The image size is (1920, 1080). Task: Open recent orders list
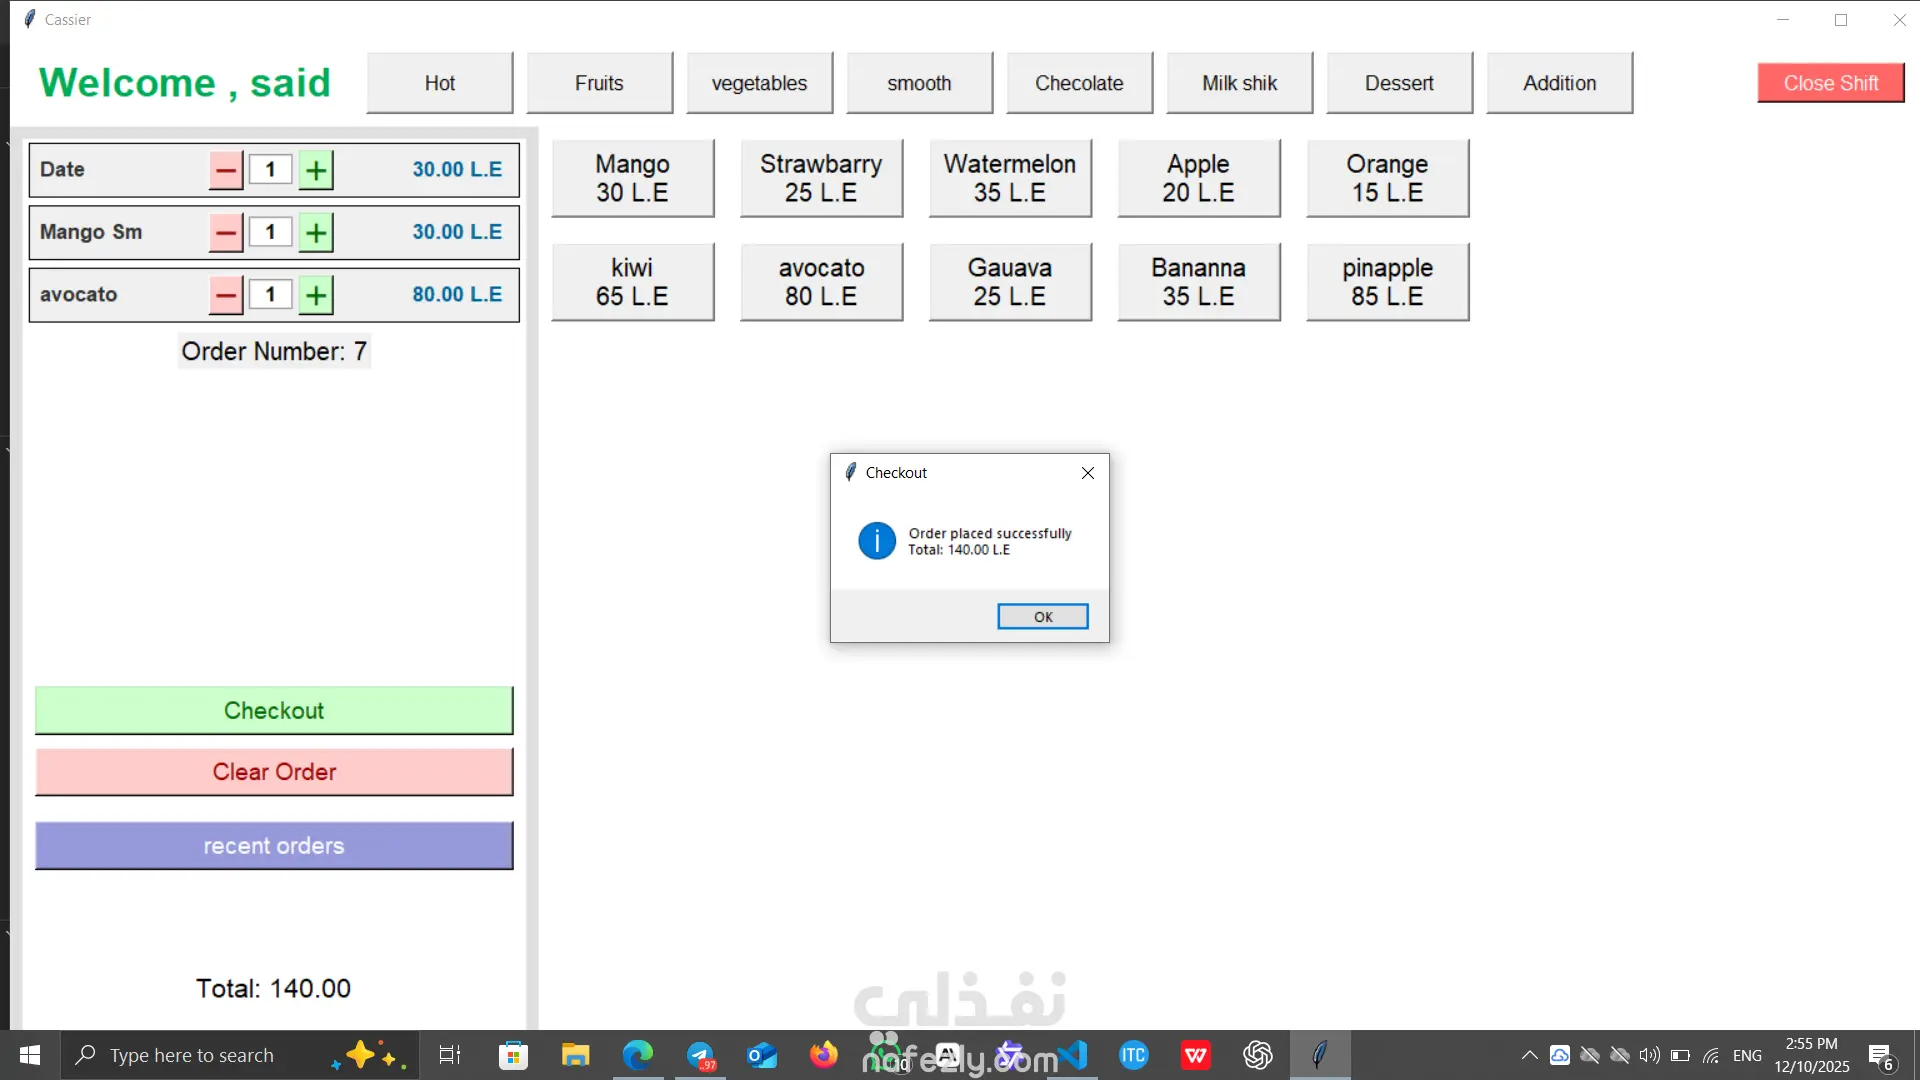[x=274, y=846]
